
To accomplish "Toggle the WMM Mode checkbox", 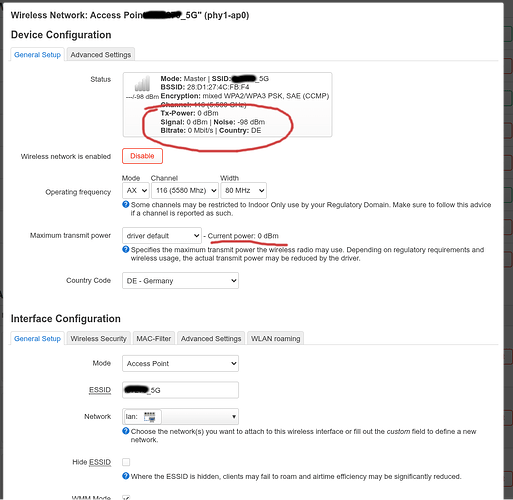I will (x=126, y=498).
